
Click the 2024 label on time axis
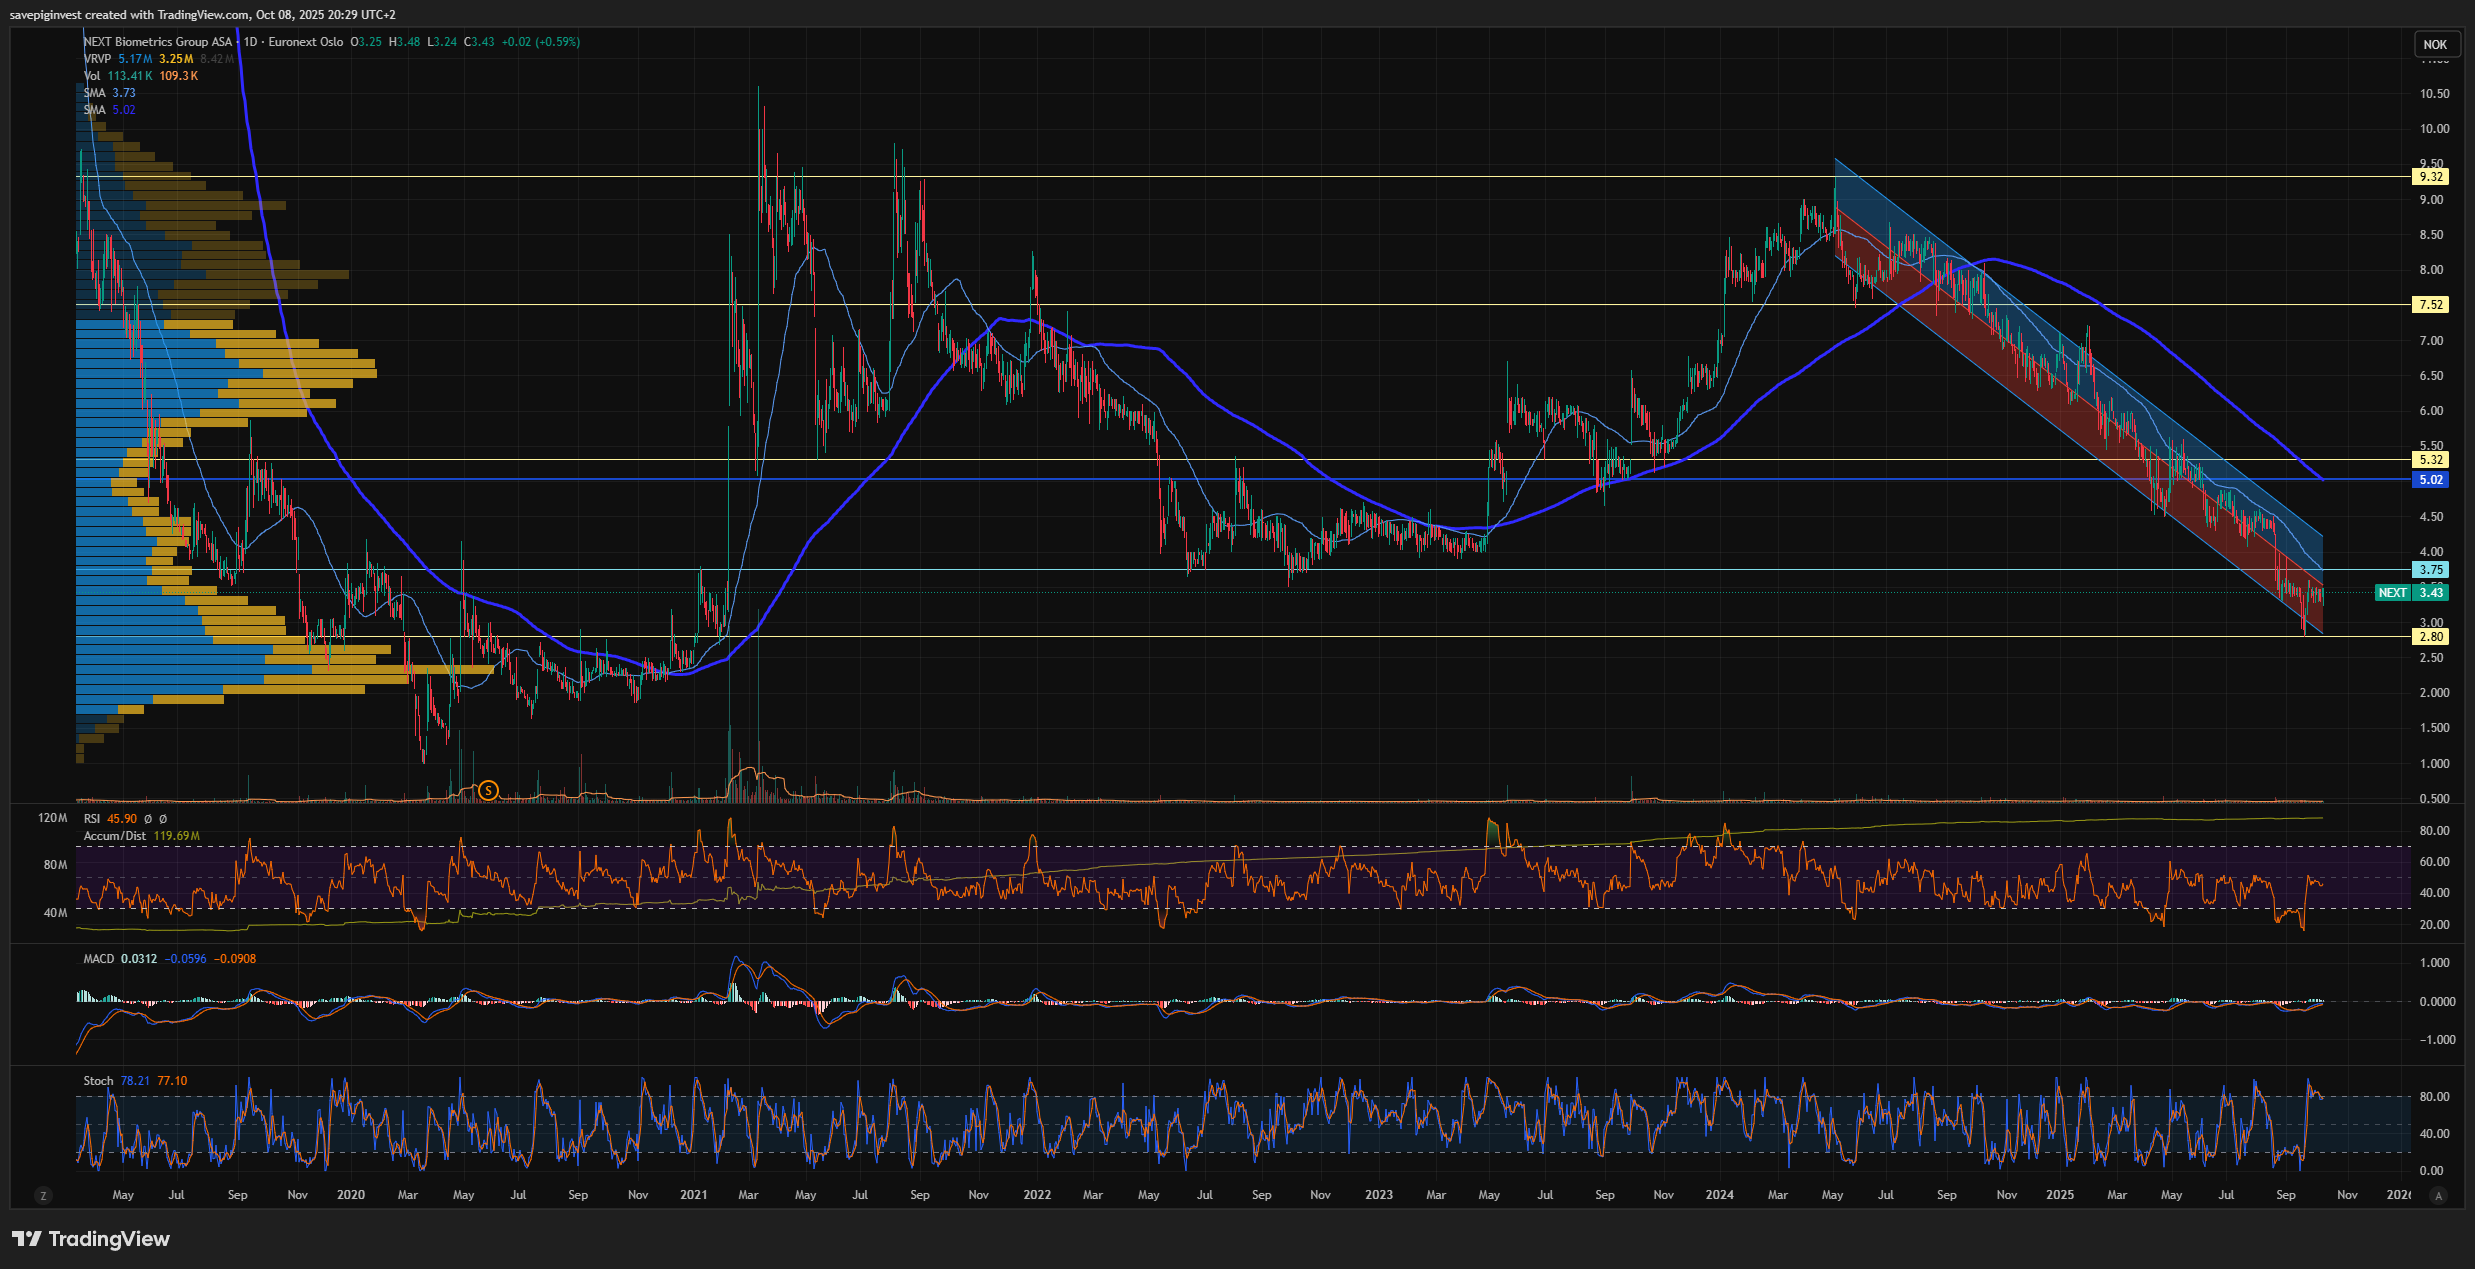1719,1195
